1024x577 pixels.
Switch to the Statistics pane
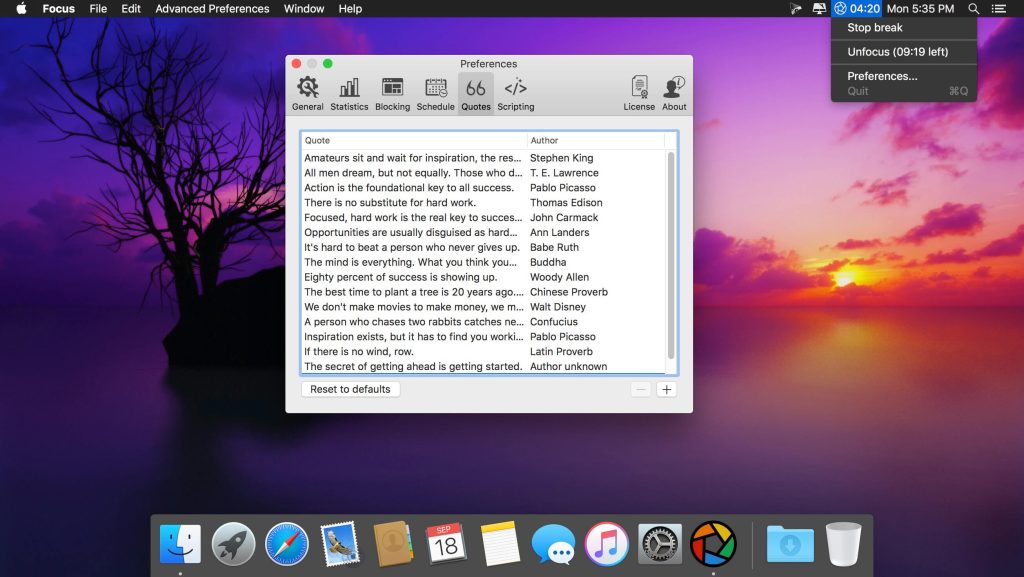pos(349,93)
